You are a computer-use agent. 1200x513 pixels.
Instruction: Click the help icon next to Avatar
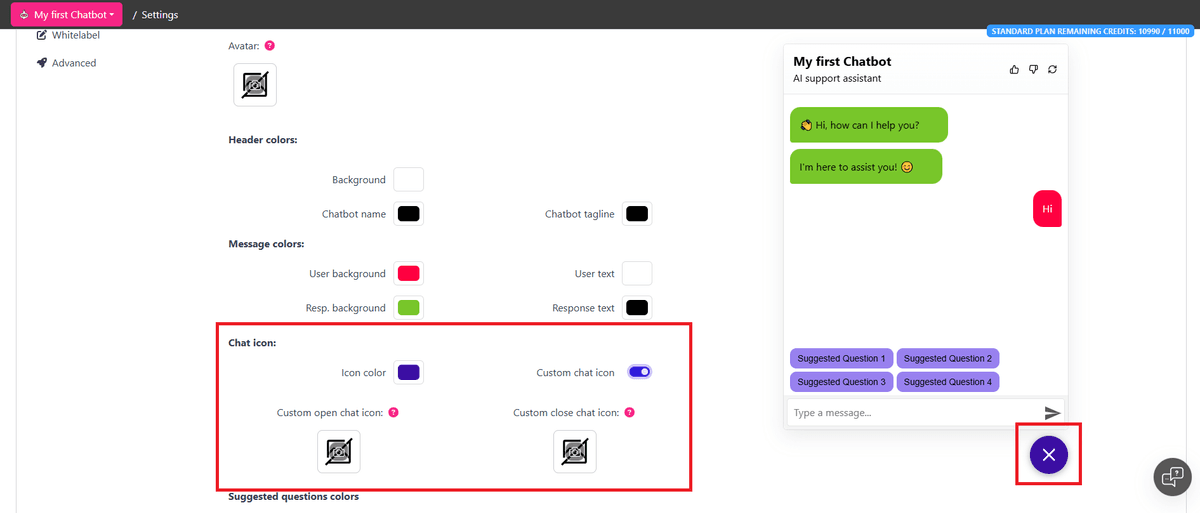point(270,46)
